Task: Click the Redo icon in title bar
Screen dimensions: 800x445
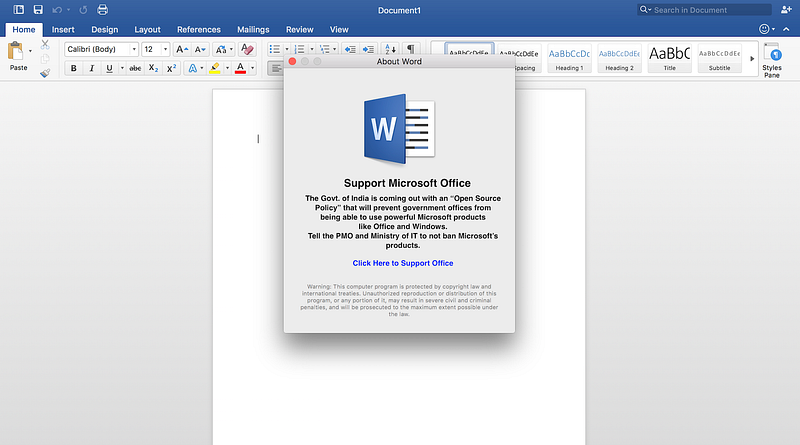Action: (83, 10)
